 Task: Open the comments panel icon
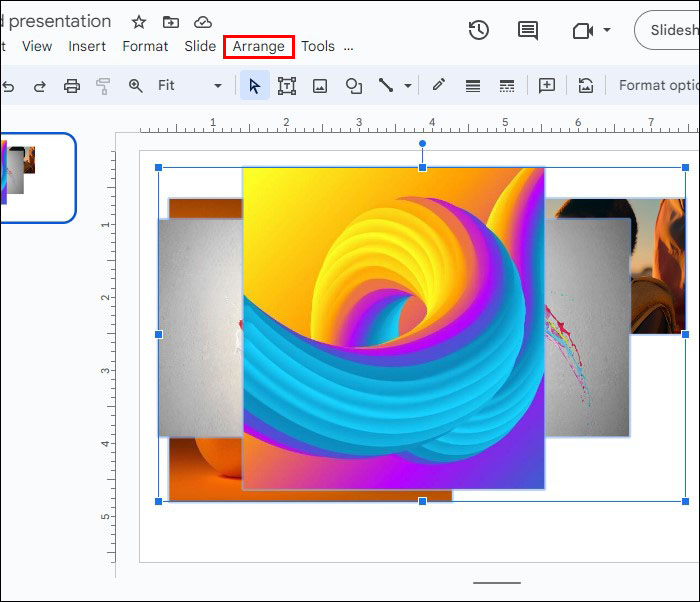point(527,30)
